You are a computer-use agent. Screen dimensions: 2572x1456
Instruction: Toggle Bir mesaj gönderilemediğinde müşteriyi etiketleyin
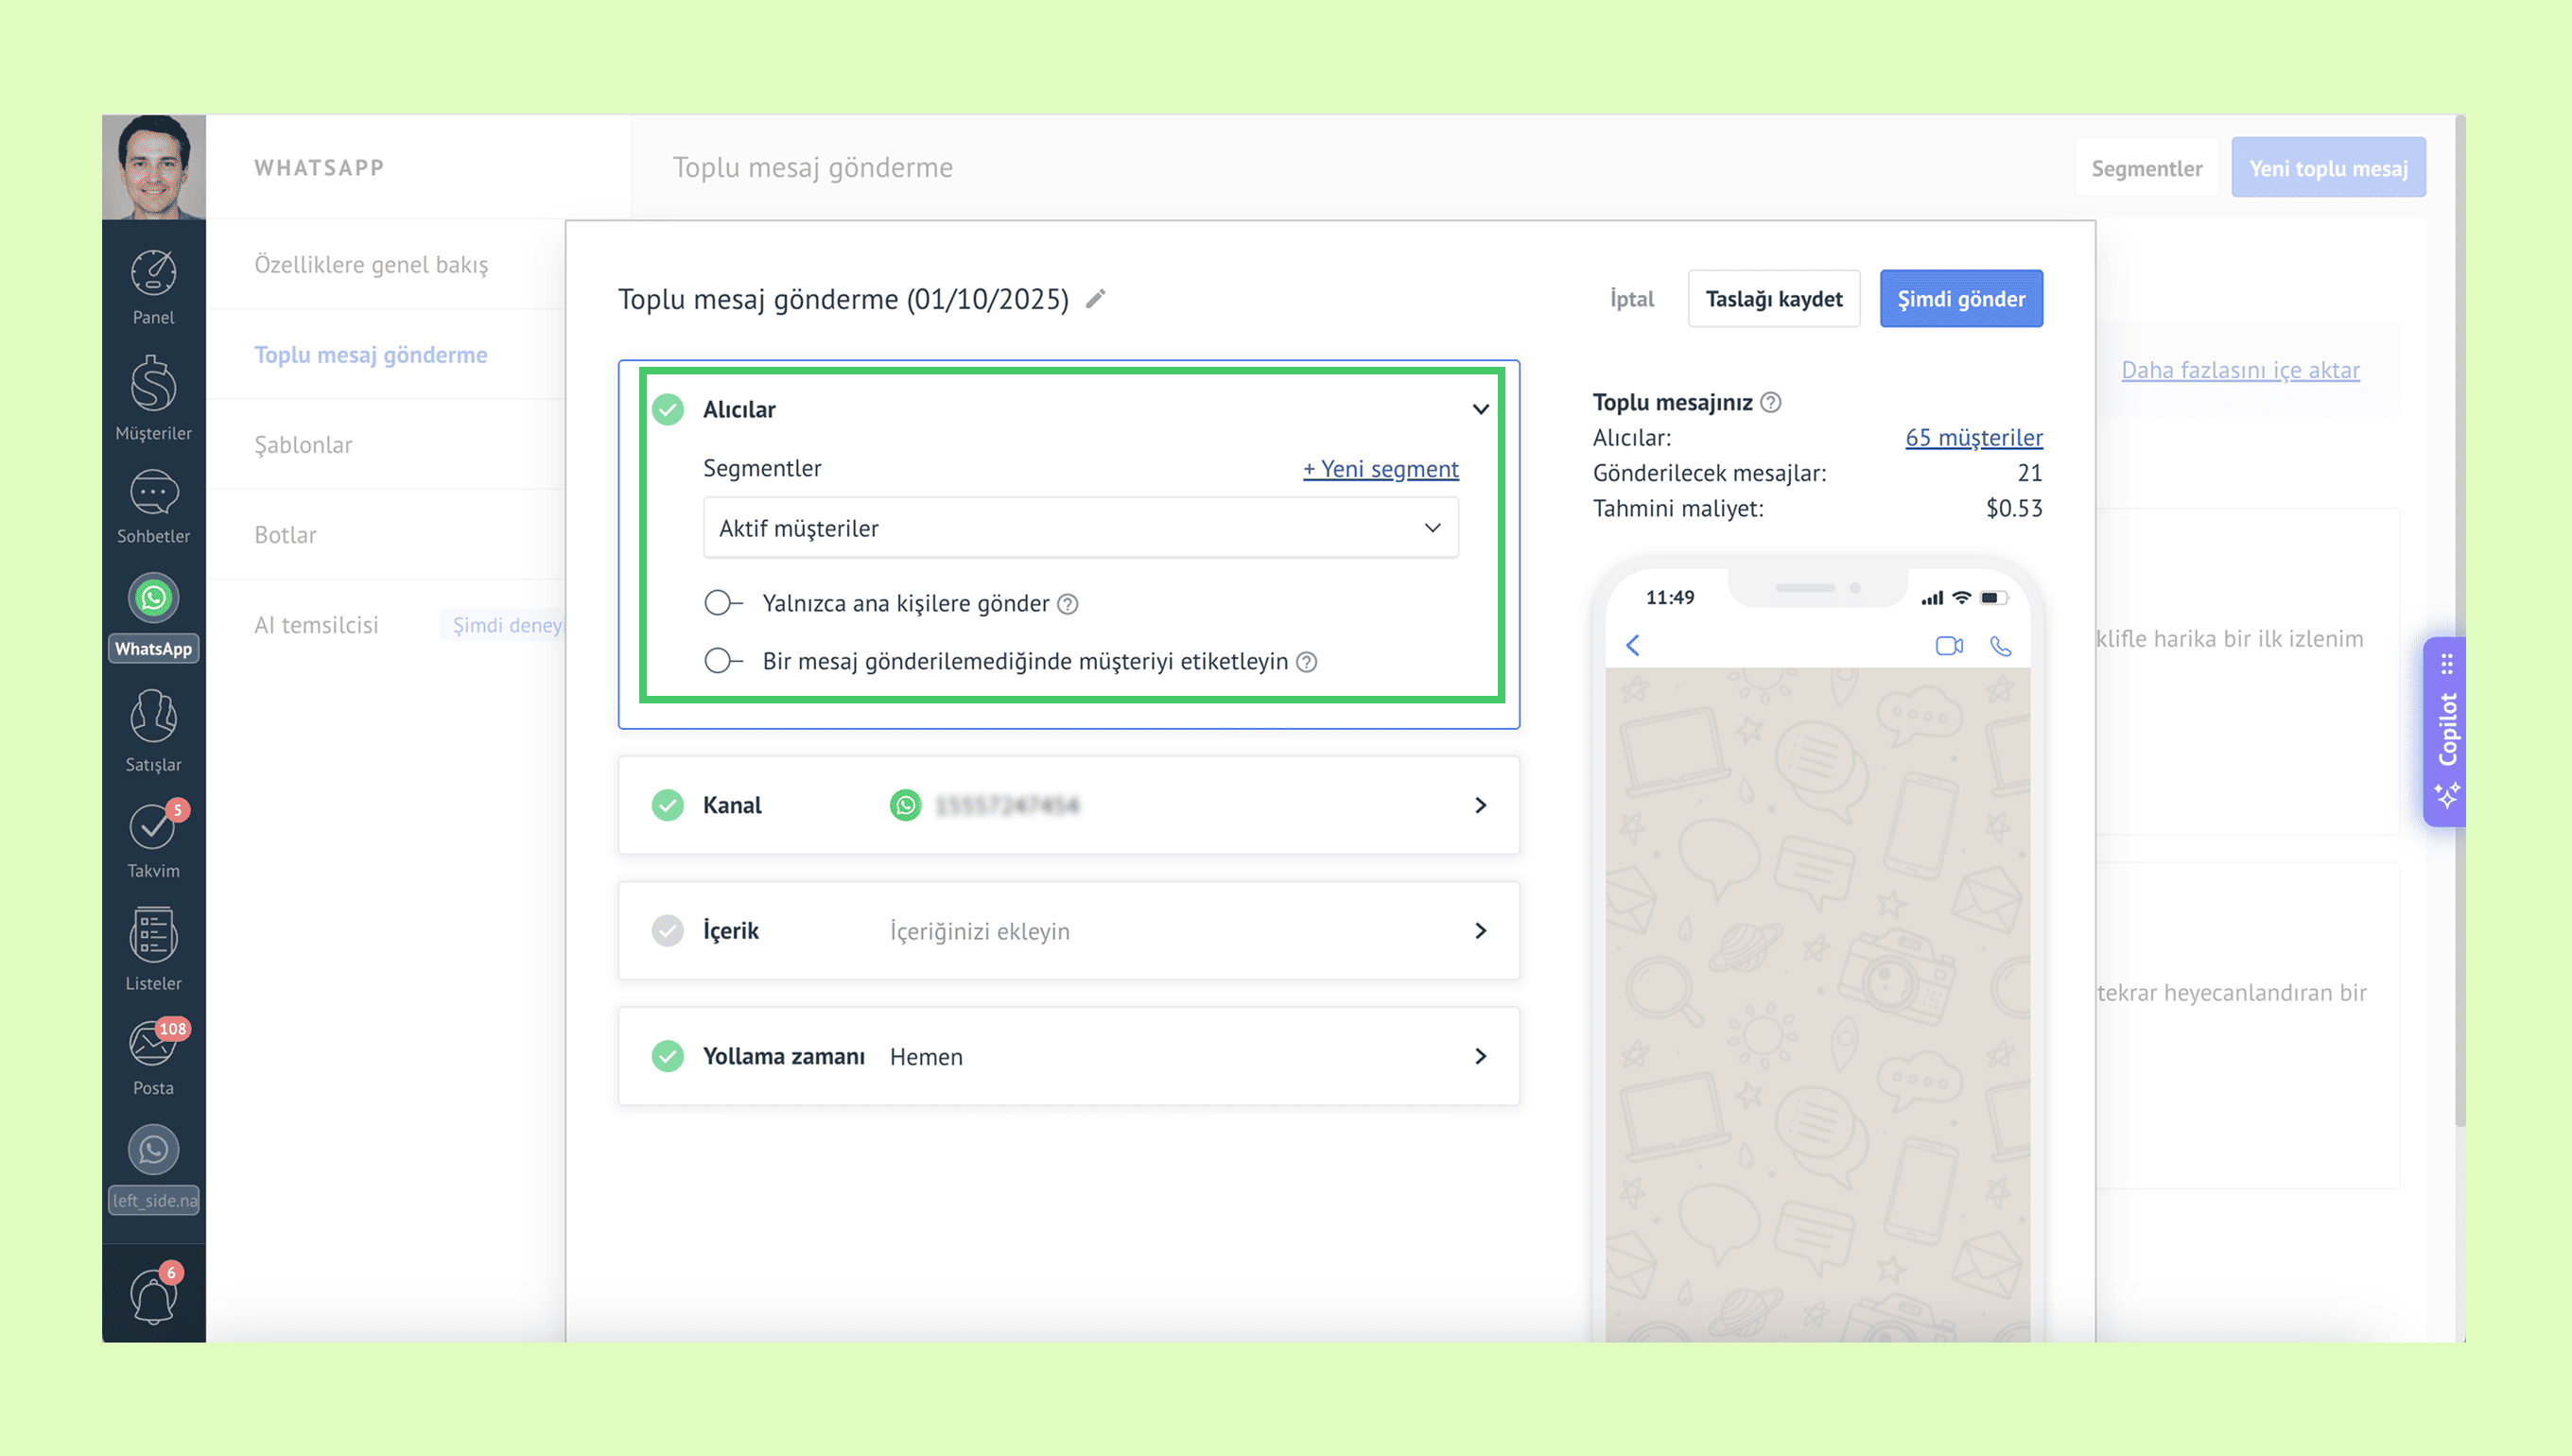[723, 661]
